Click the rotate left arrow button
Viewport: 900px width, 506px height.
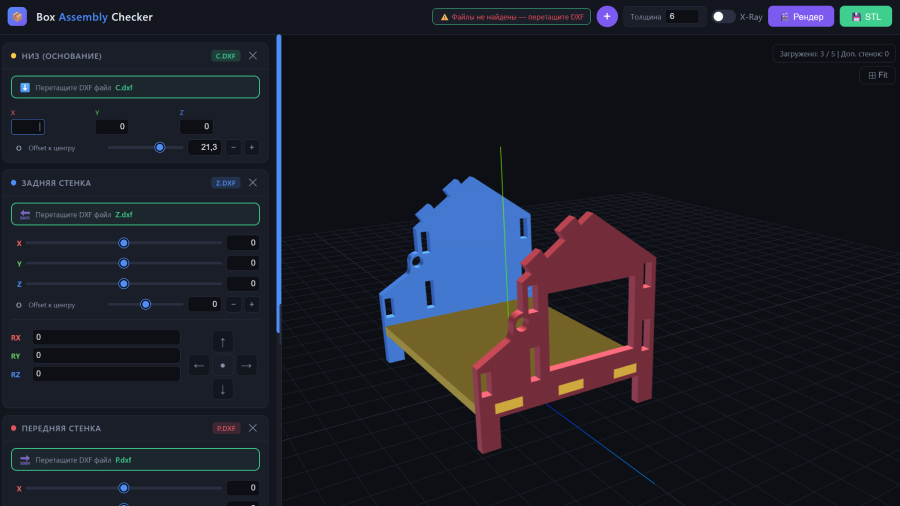[x=199, y=365]
